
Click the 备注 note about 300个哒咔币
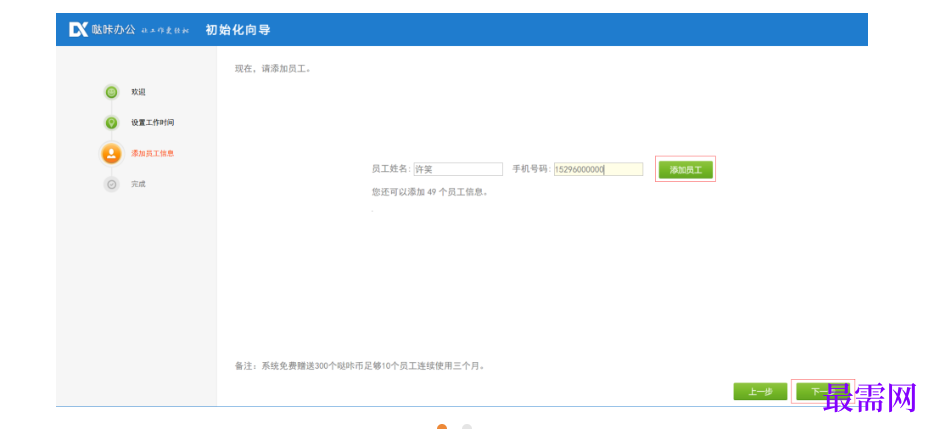click(x=360, y=366)
